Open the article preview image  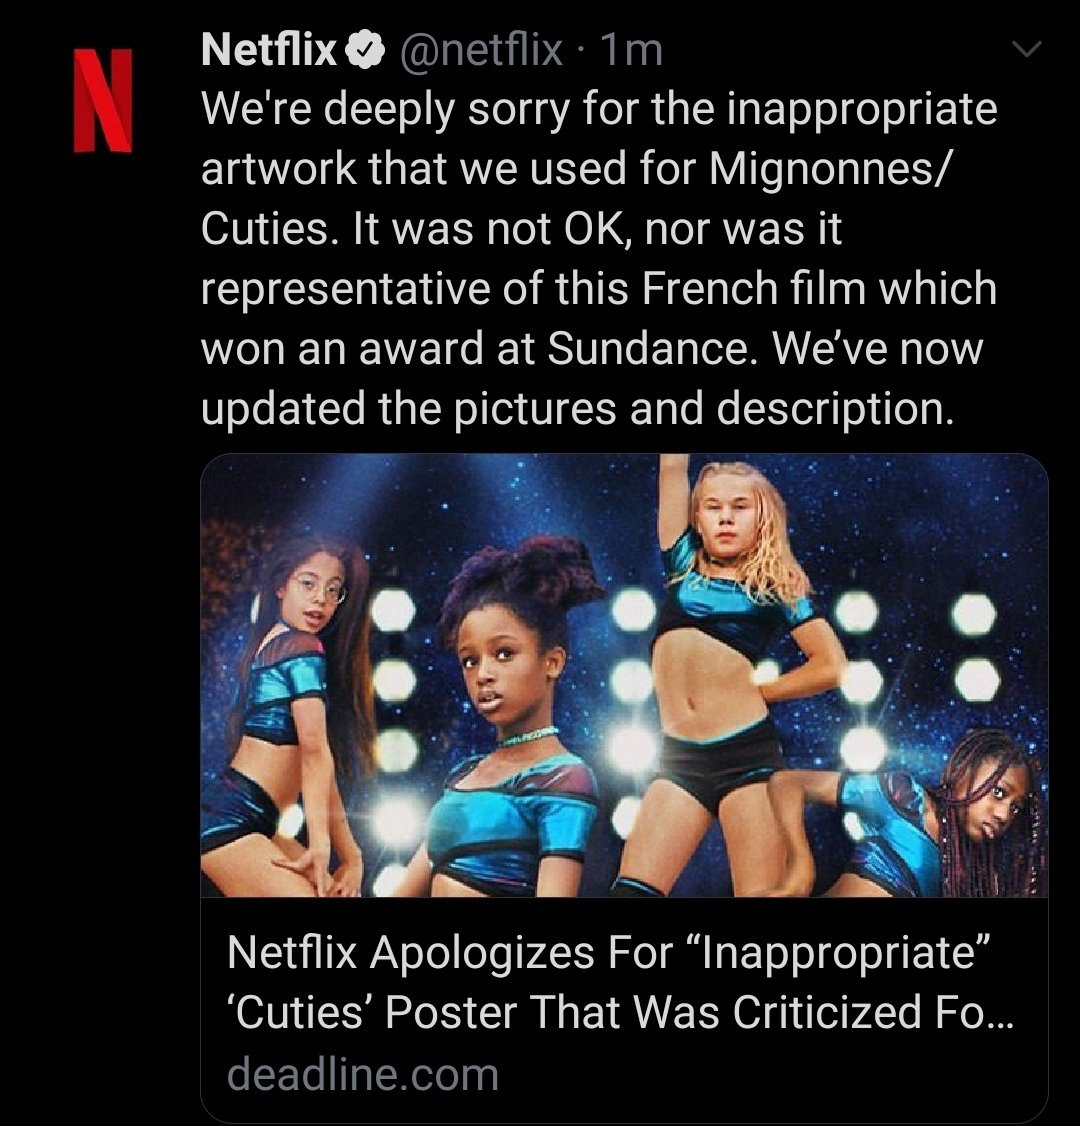(x=624, y=675)
